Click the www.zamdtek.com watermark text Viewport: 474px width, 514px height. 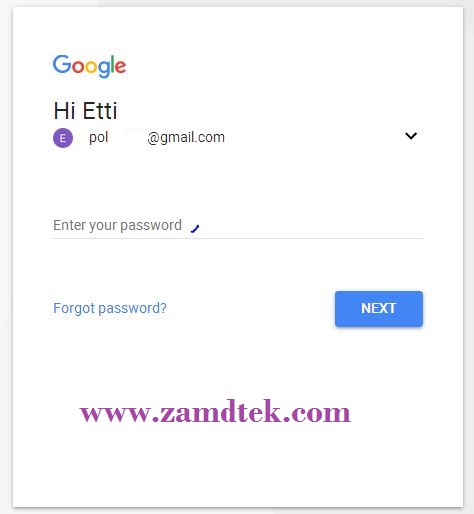[x=215, y=412]
